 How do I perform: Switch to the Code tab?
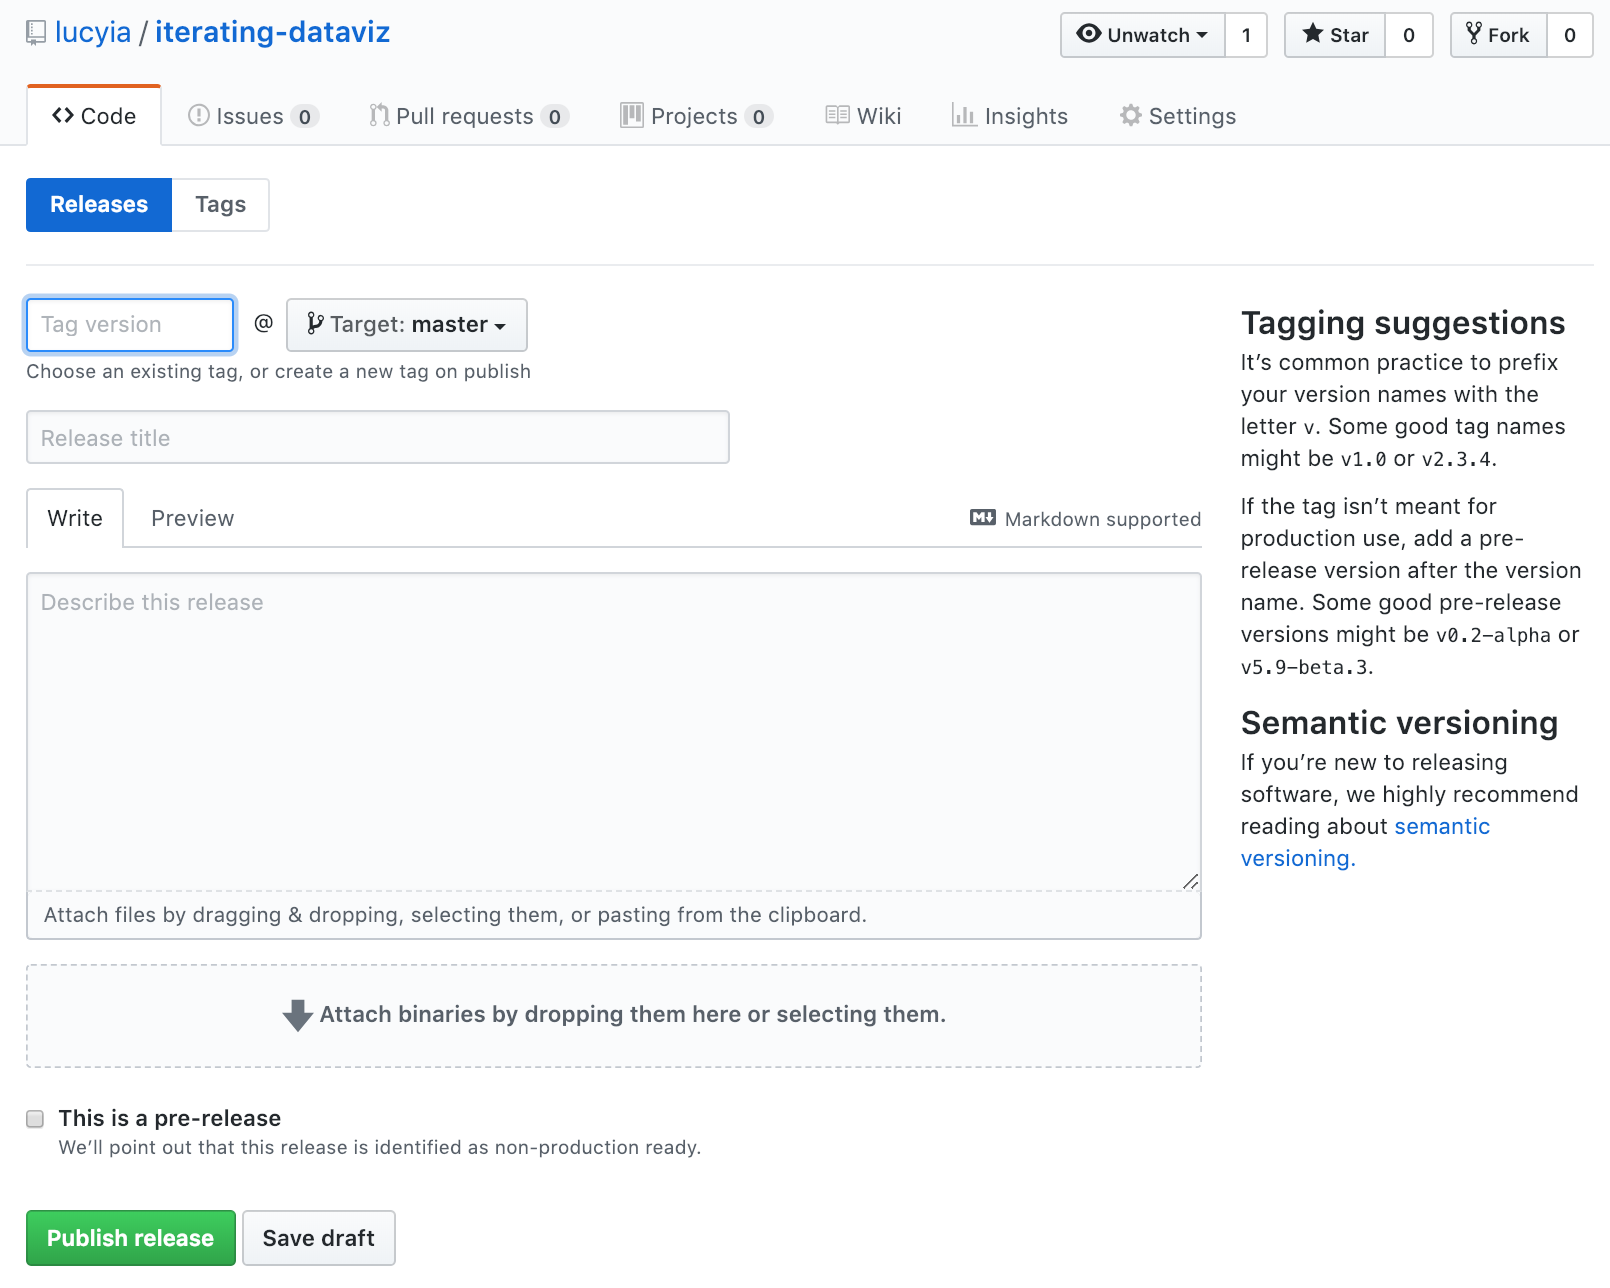coord(94,116)
